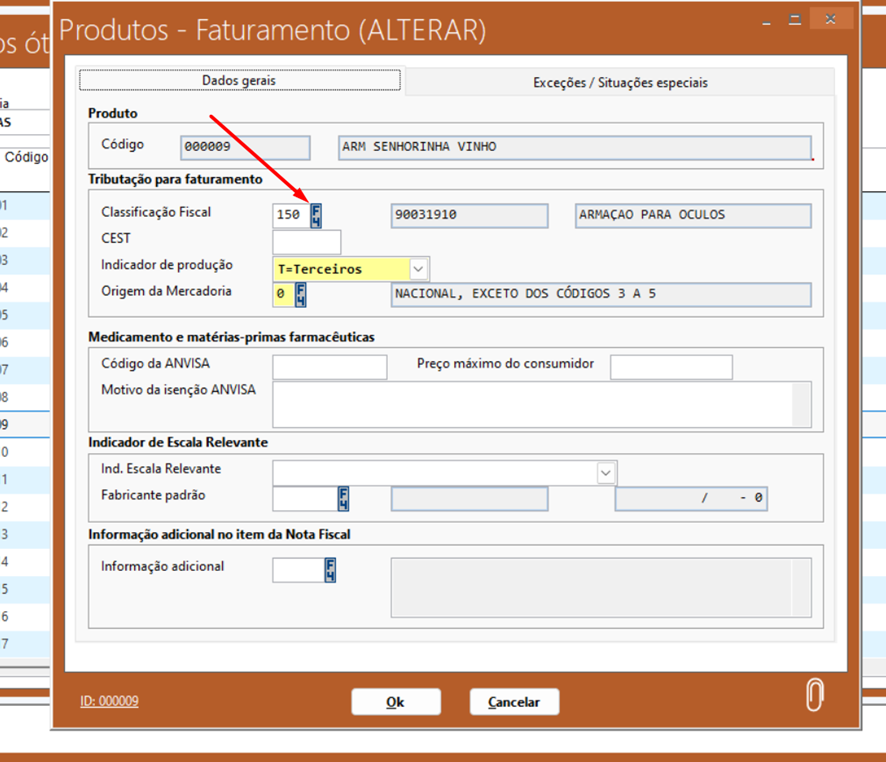Switch to Exceções / Situações especiais tab
This screenshot has width=886, height=762.
coord(620,82)
